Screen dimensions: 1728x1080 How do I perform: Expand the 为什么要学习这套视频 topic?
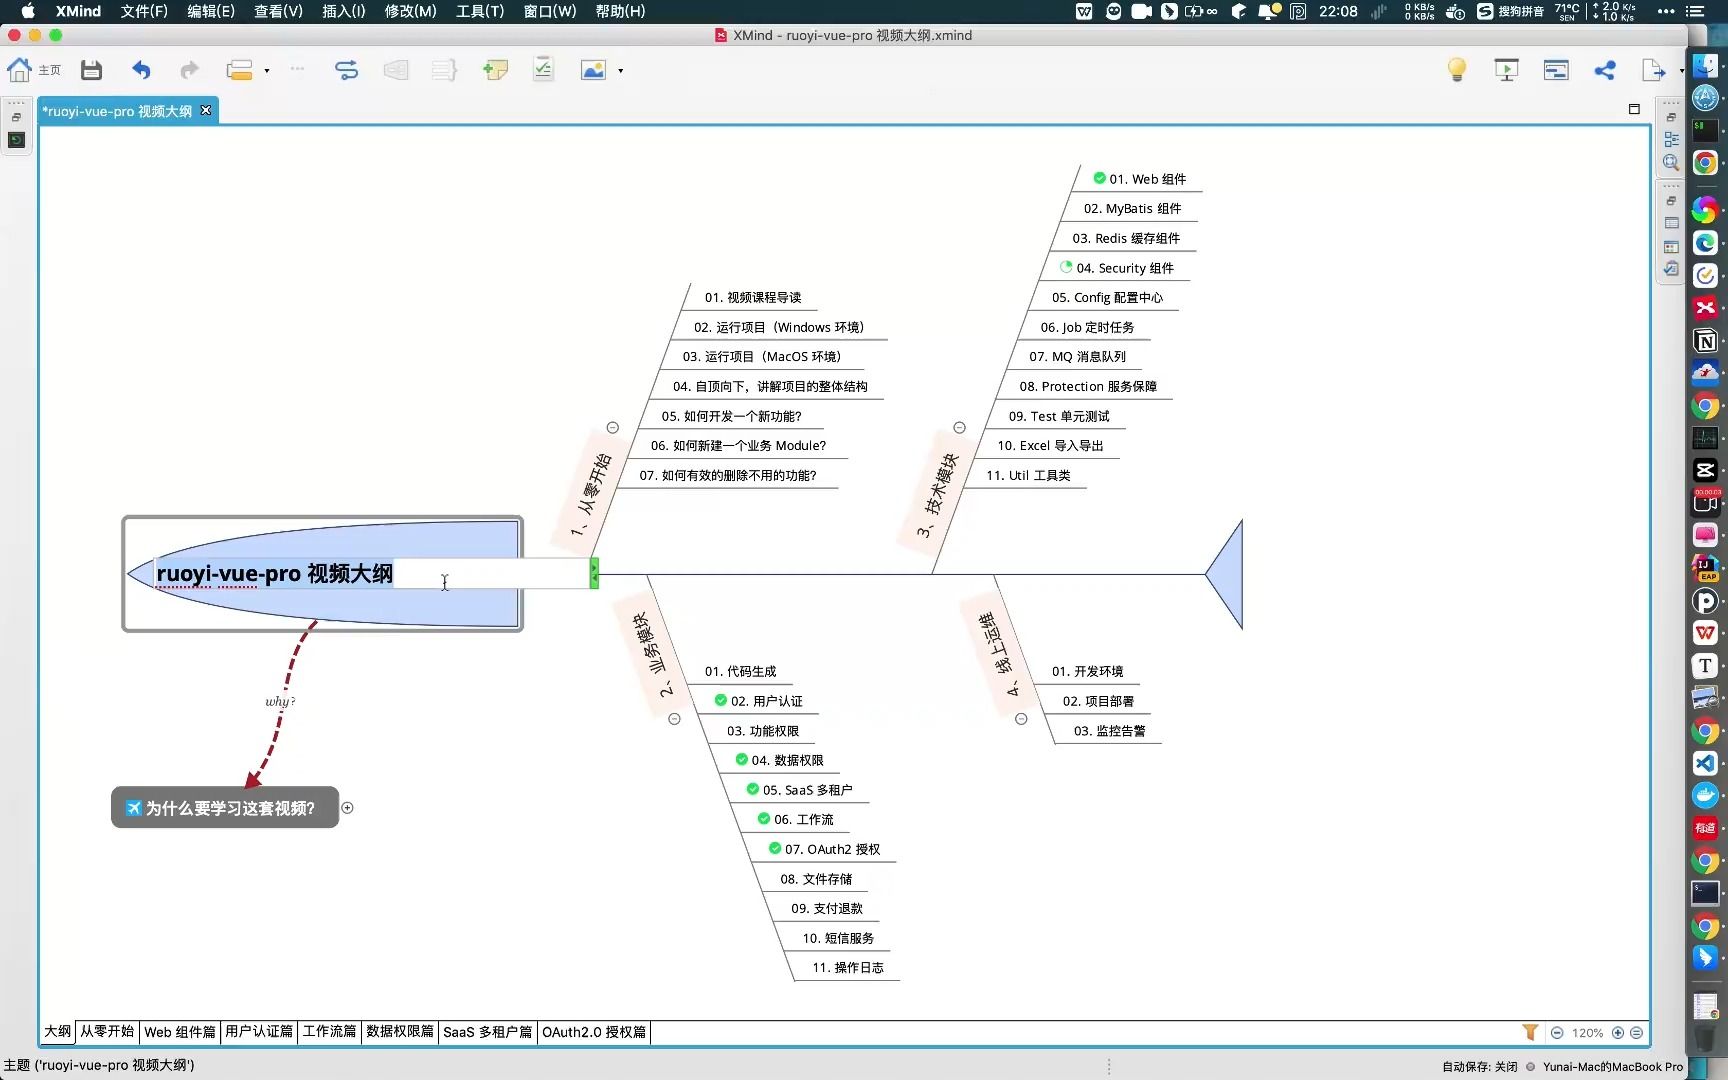[347, 808]
